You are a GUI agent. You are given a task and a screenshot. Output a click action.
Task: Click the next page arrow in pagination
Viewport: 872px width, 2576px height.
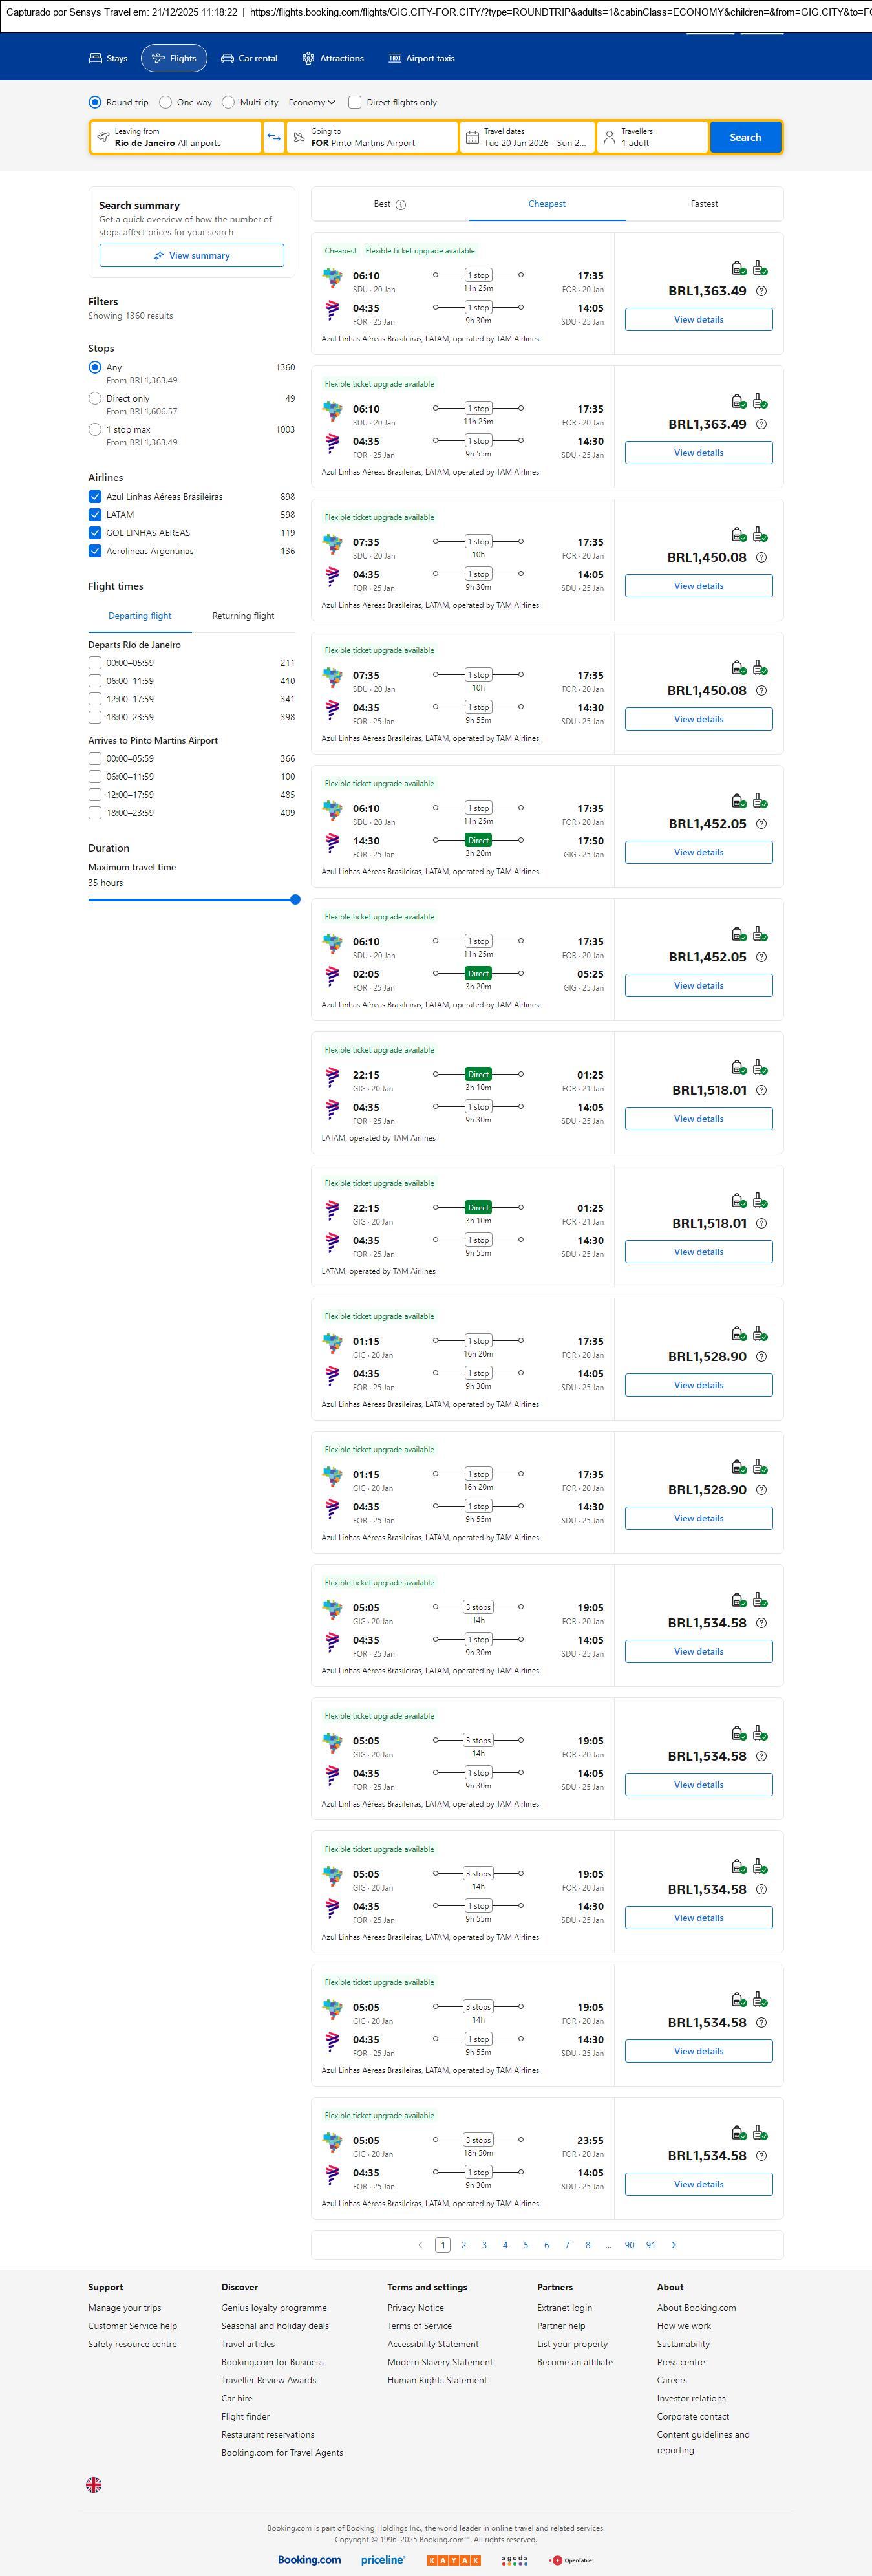pos(674,2245)
